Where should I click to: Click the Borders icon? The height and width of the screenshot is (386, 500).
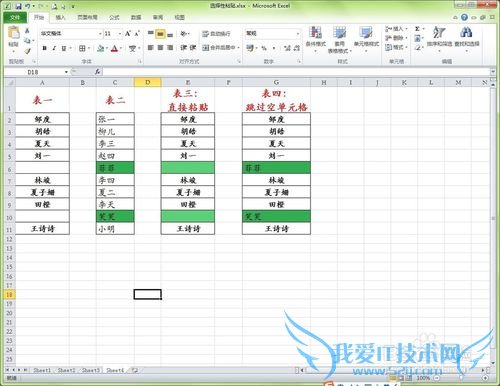click(82, 49)
